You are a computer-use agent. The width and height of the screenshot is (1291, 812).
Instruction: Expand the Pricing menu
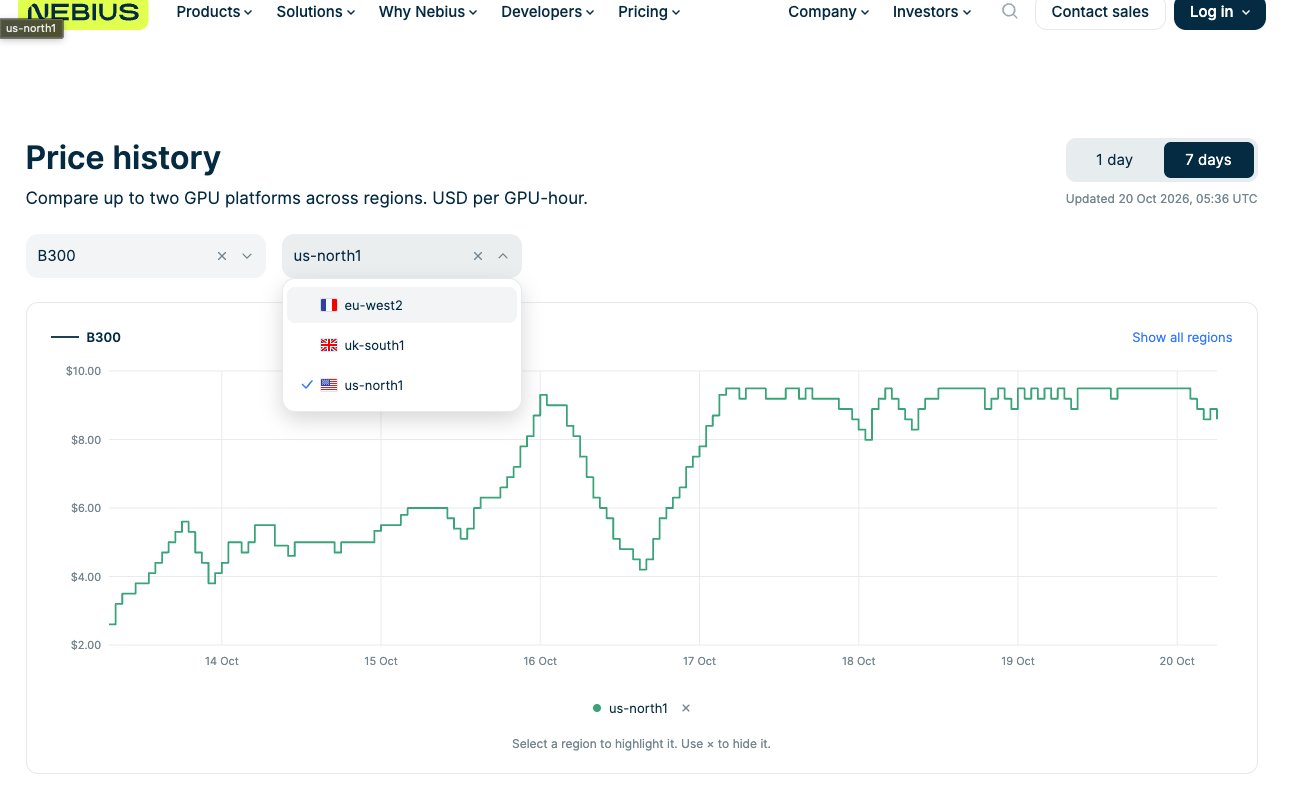point(649,12)
